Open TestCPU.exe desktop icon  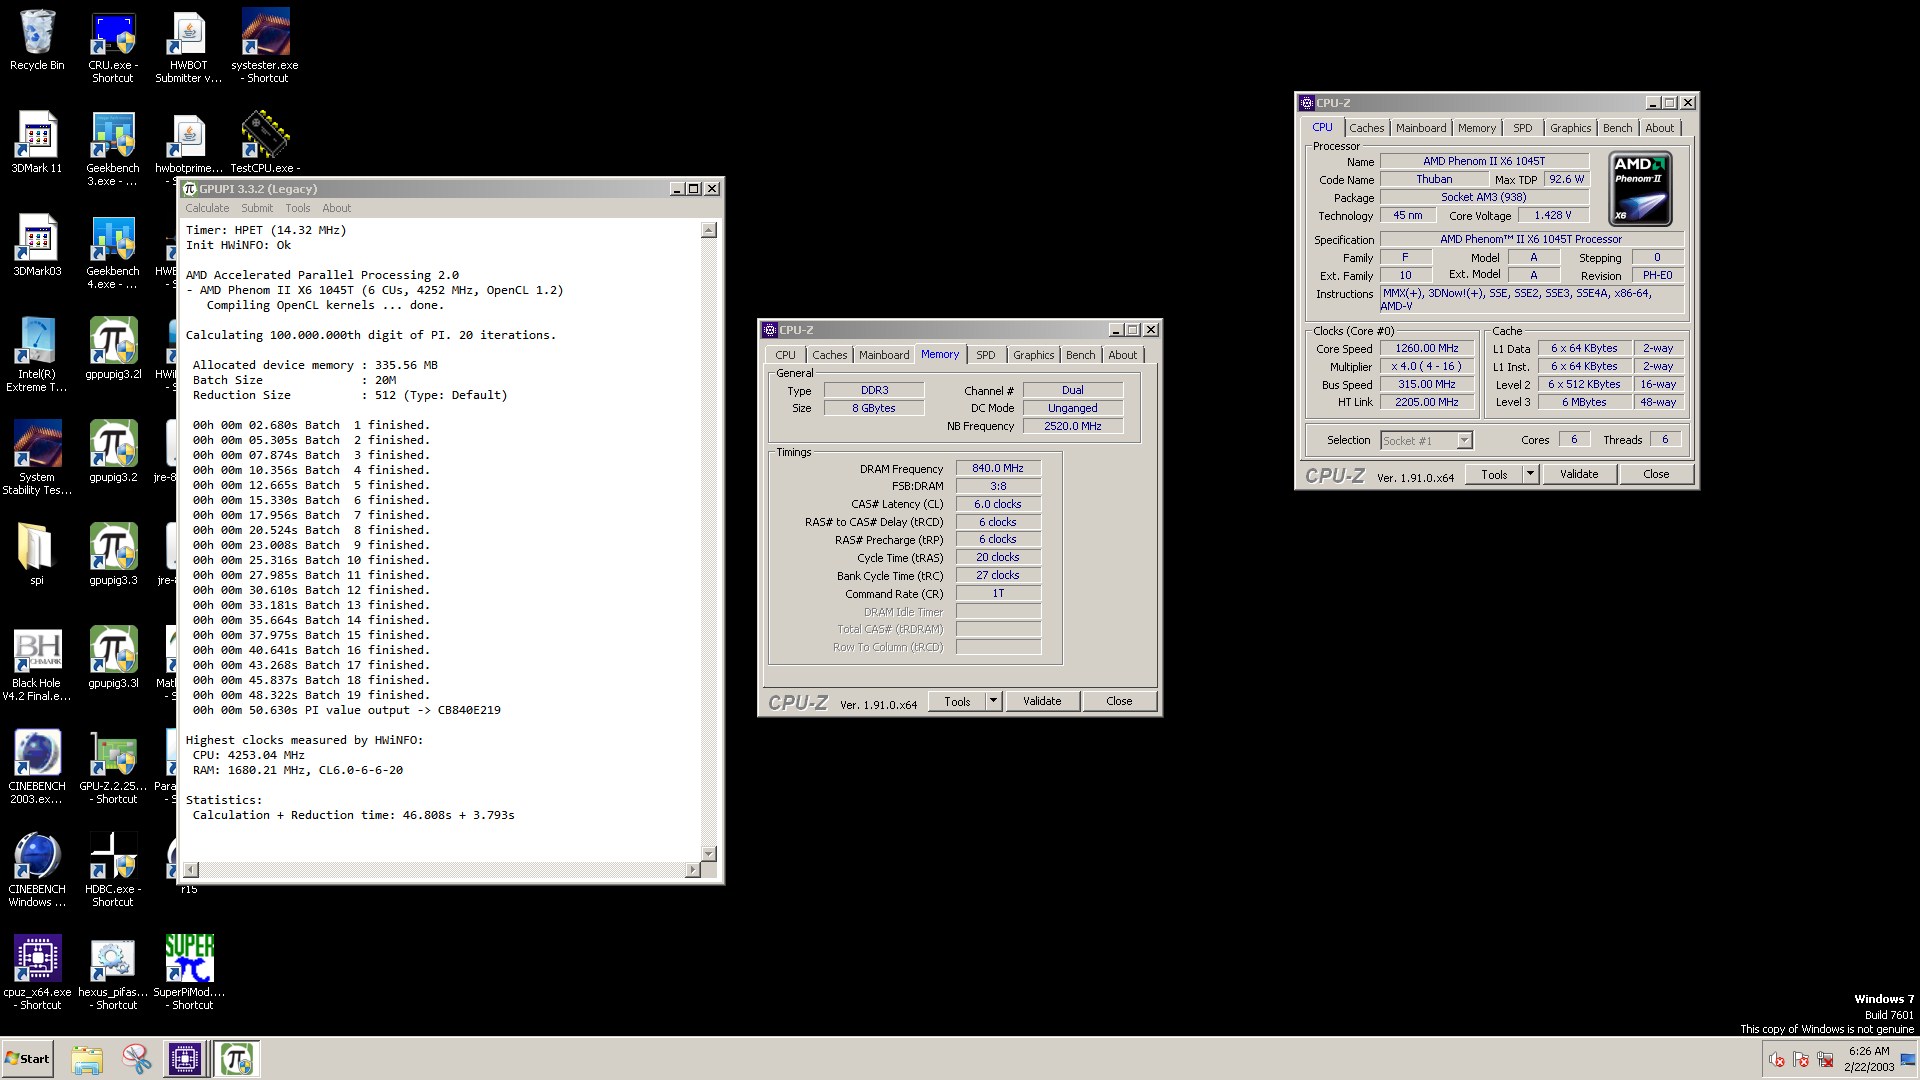pyautogui.click(x=265, y=142)
